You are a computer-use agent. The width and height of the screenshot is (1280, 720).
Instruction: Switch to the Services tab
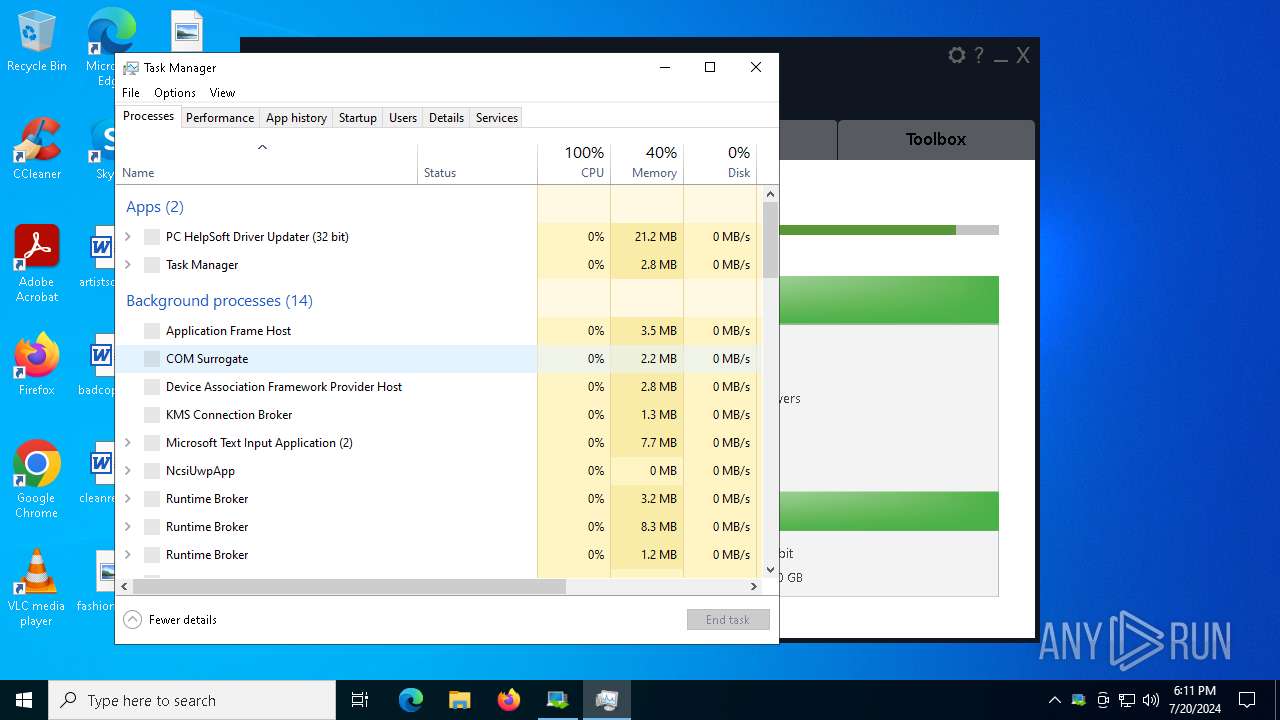[497, 118]
